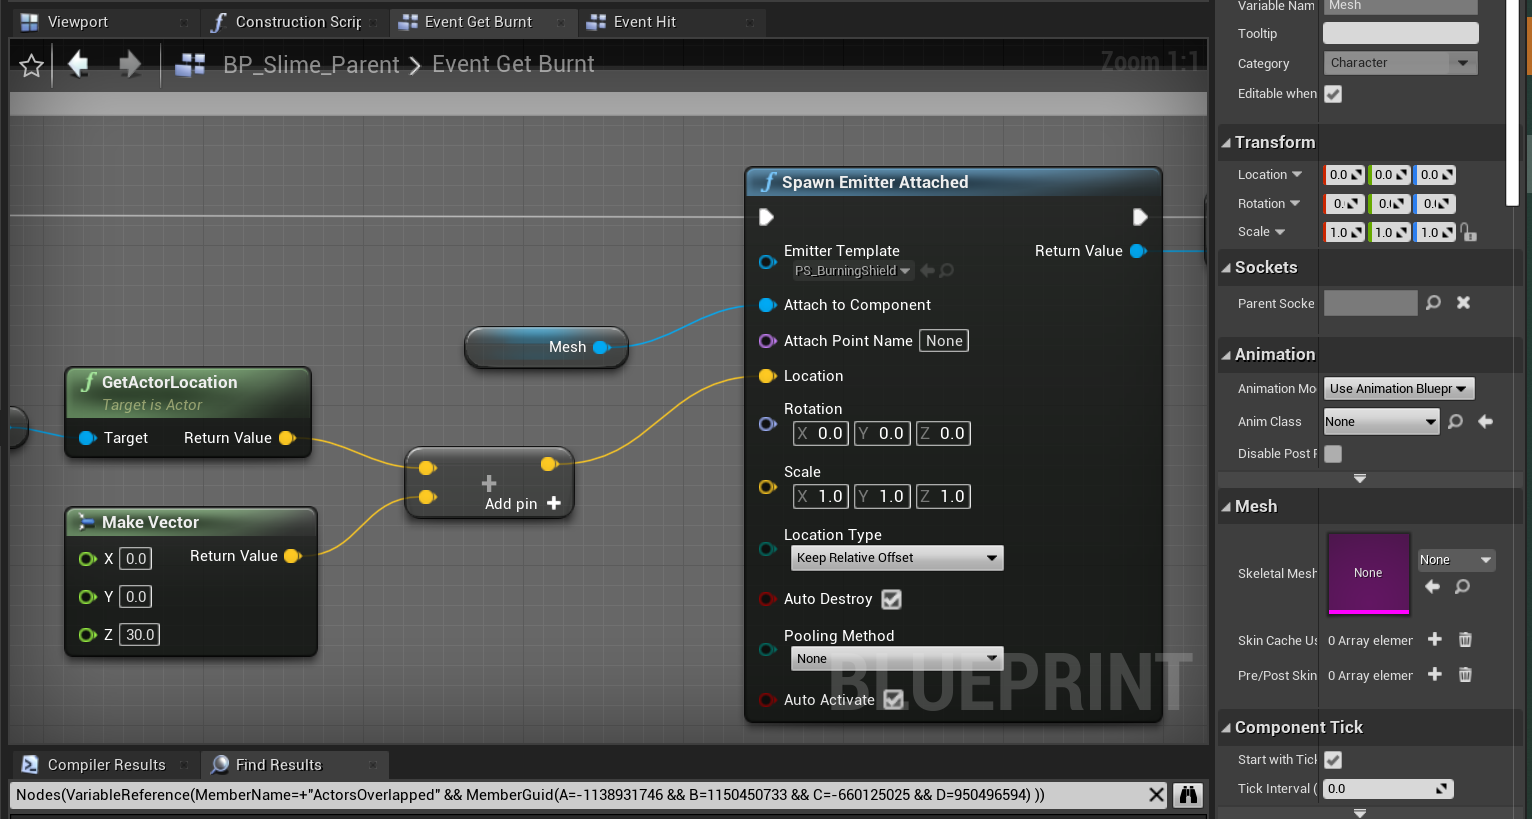Clear the find results search text
Viewport: 1532px width, 819px height.
1156,795
